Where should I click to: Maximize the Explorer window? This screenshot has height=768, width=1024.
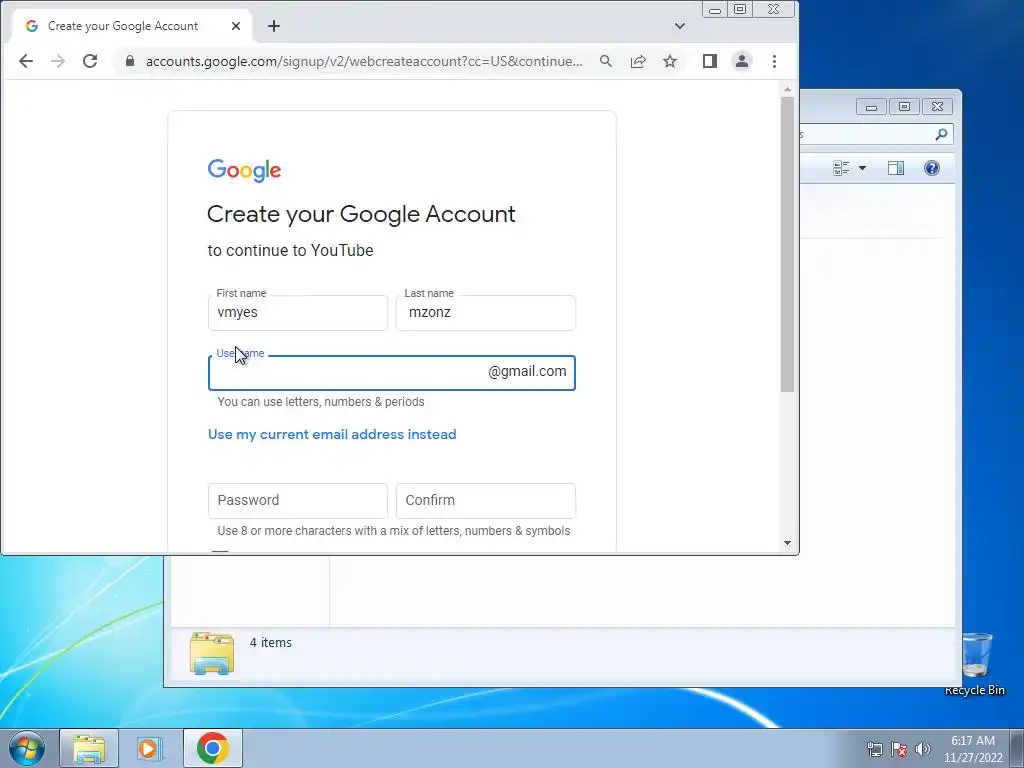click(904, 106)
